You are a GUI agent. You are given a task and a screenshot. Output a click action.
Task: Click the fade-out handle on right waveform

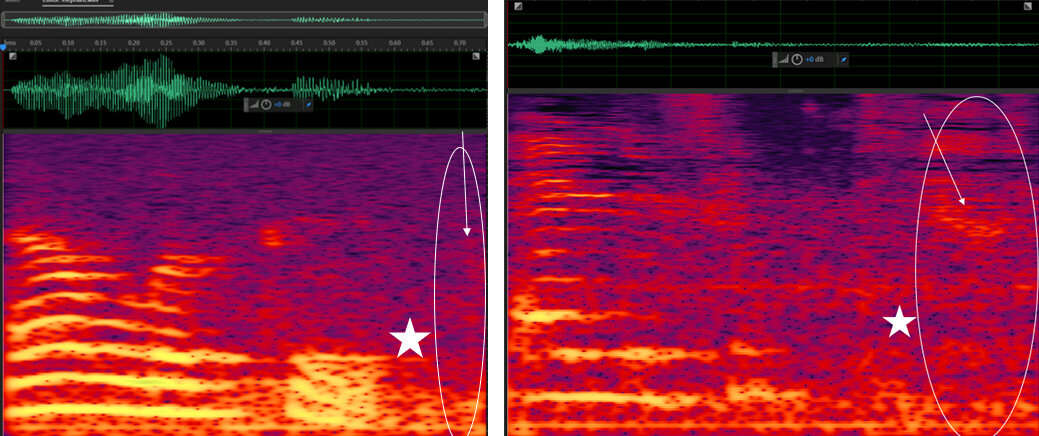(x=1030, y=7)
